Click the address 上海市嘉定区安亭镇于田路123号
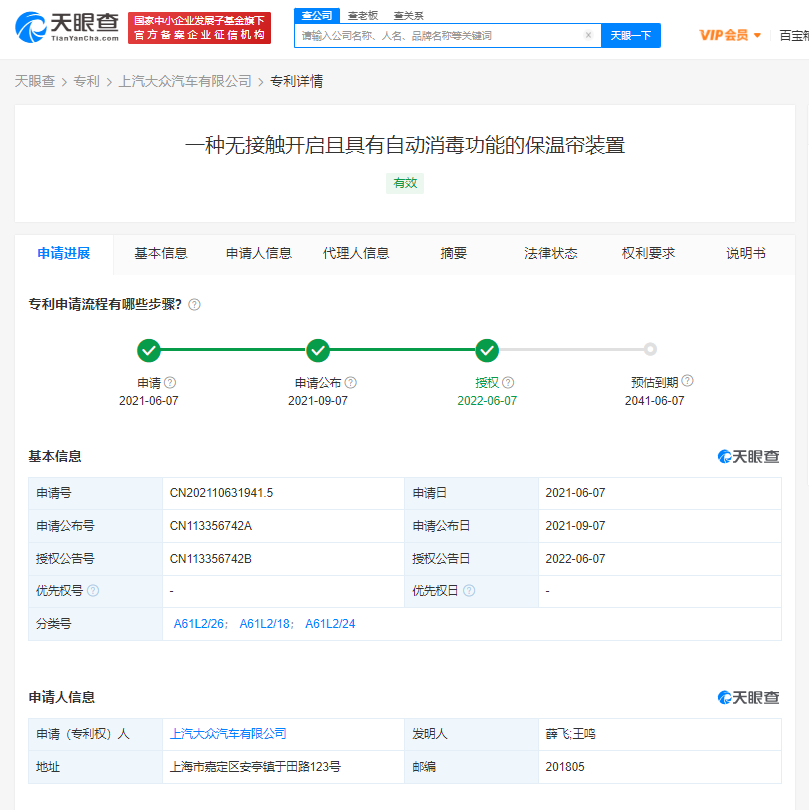This screenshot has width=809, height=810. (x=255, y=767)
